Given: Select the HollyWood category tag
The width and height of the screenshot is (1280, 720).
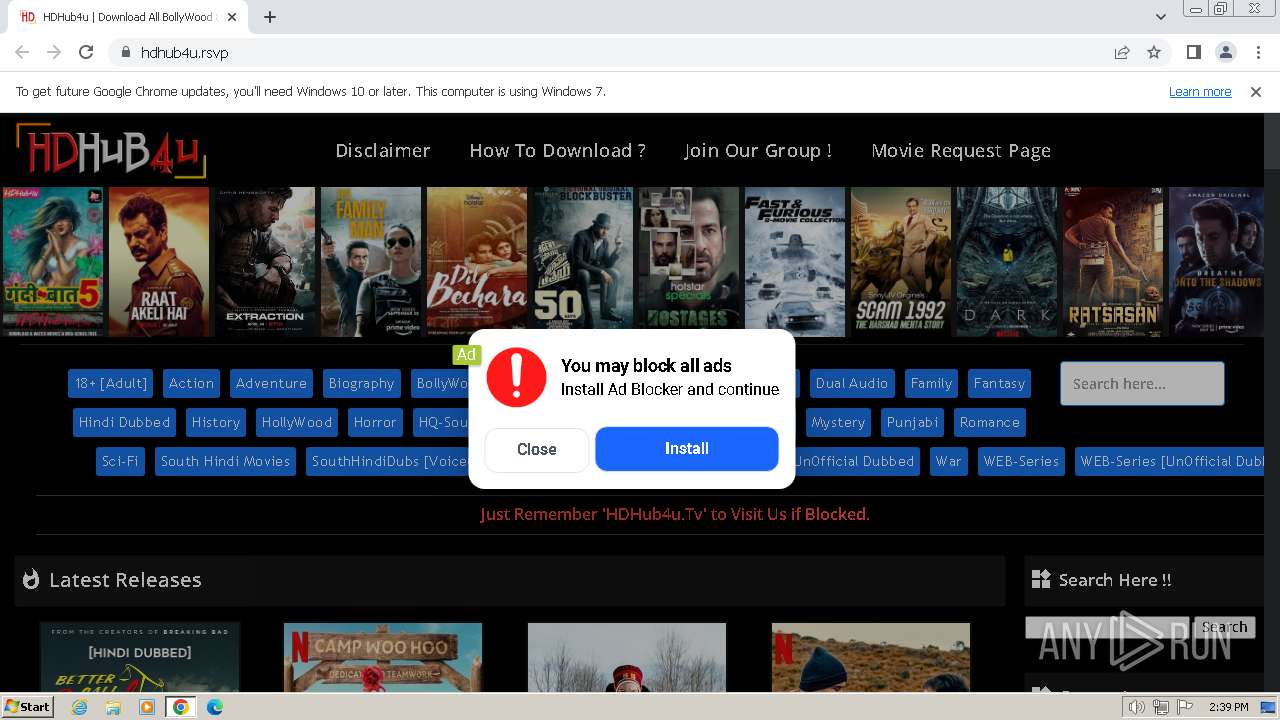Looking at the screenshot, I should (297, 422).
